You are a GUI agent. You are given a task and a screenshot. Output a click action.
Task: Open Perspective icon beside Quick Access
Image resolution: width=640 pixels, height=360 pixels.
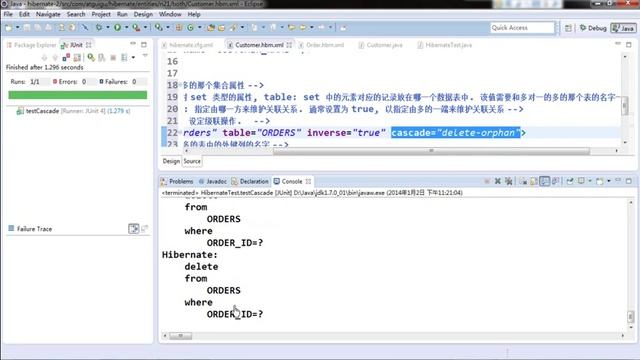[x=568, y=28]
